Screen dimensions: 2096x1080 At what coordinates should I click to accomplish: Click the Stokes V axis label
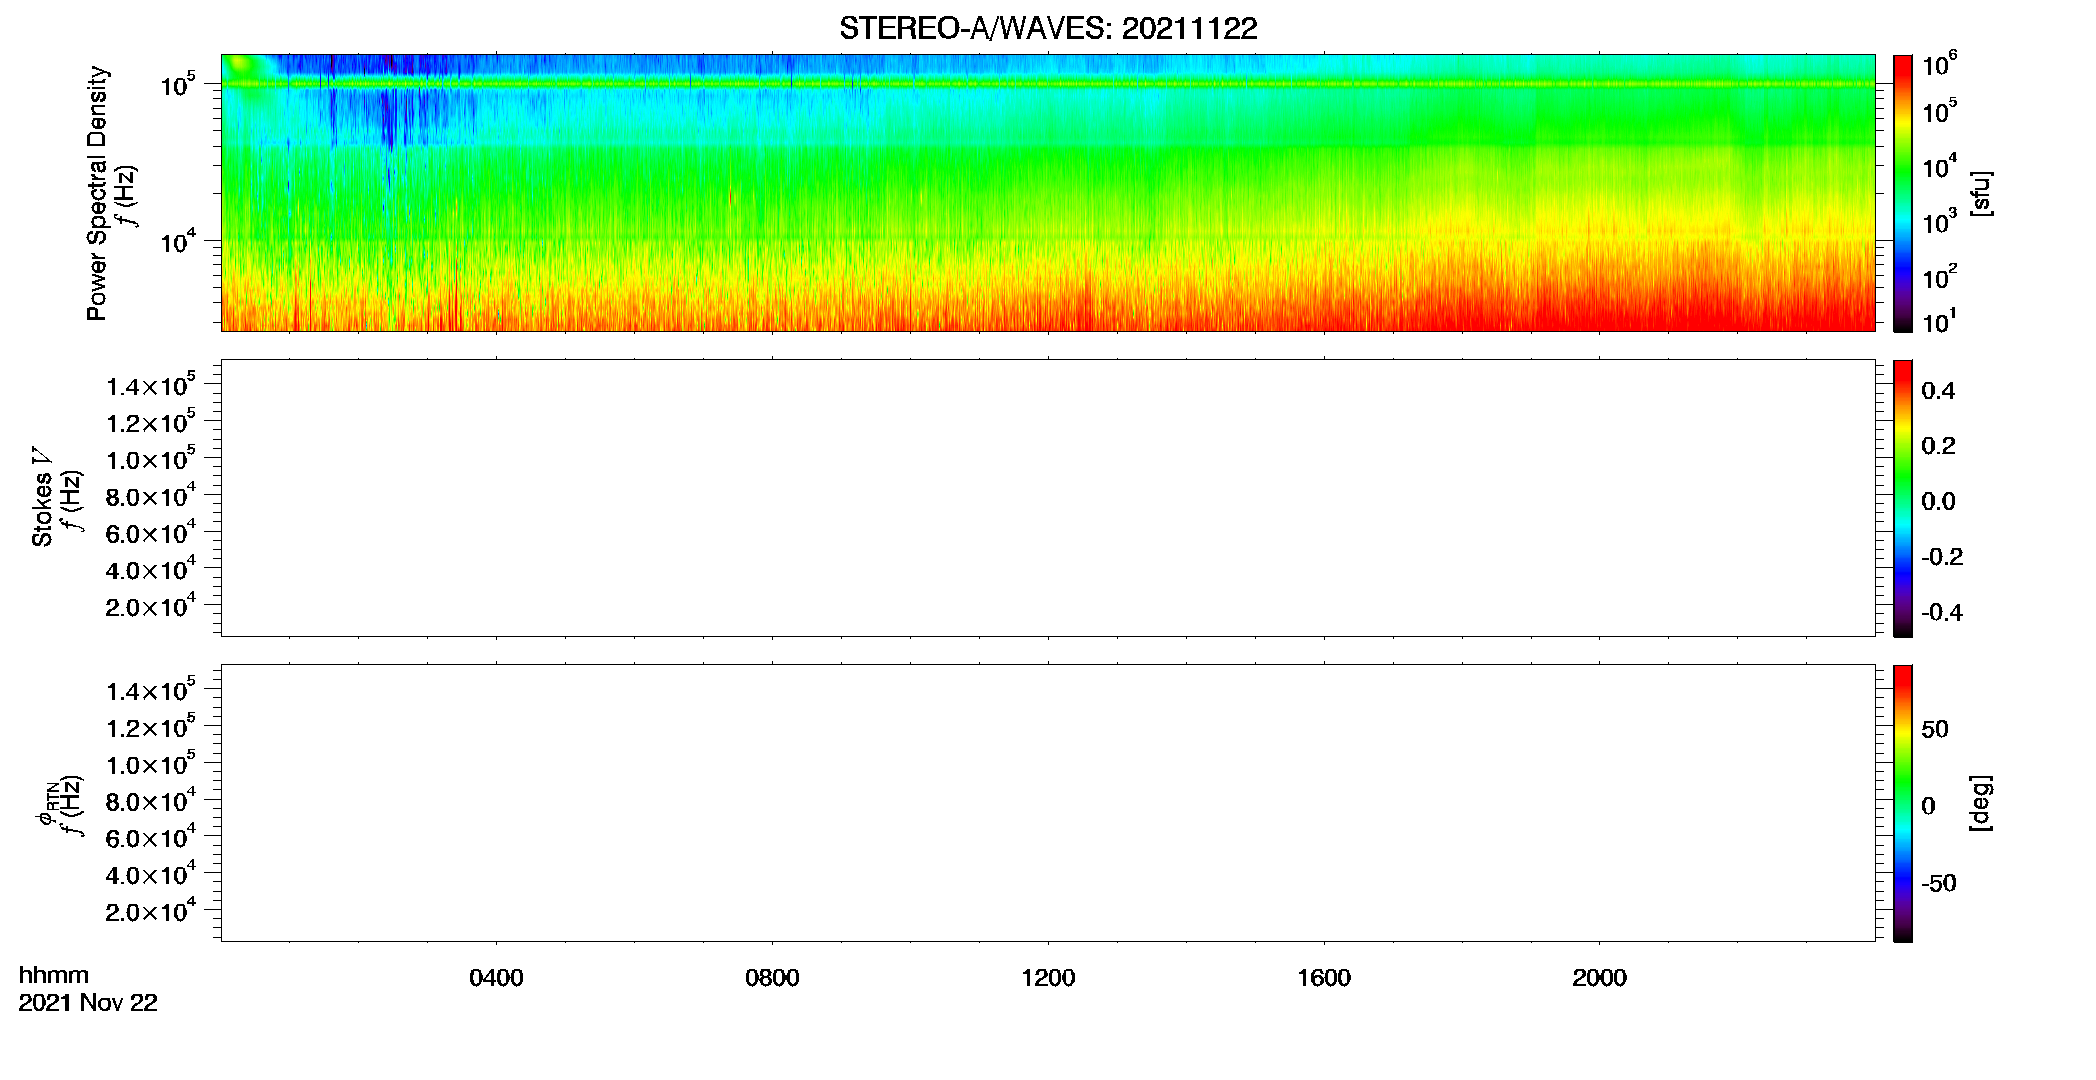tap(42, 497)
